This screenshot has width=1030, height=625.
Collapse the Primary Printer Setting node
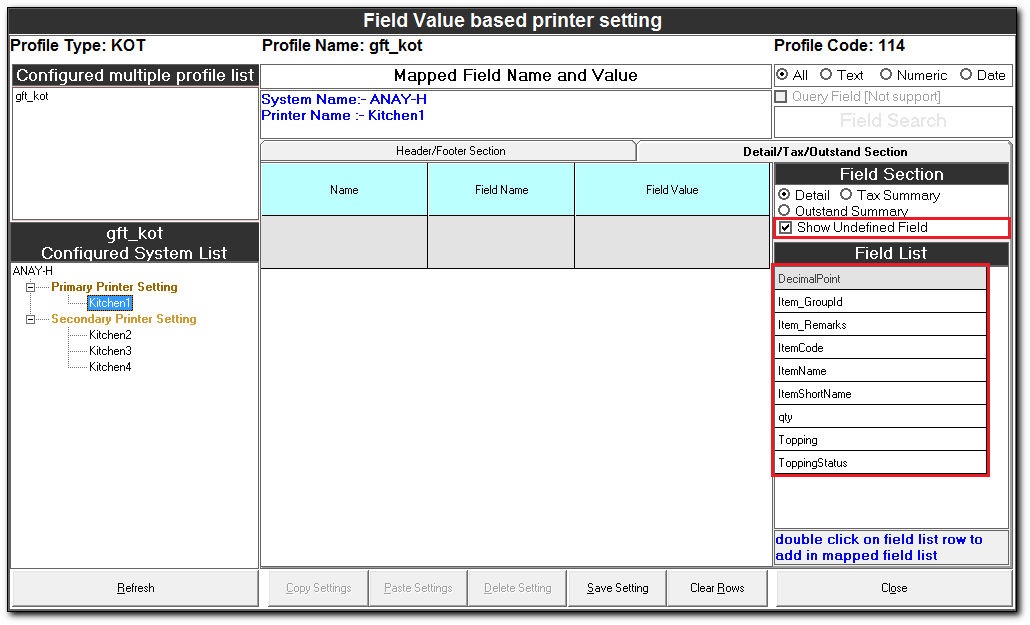[x=31, y=287]
